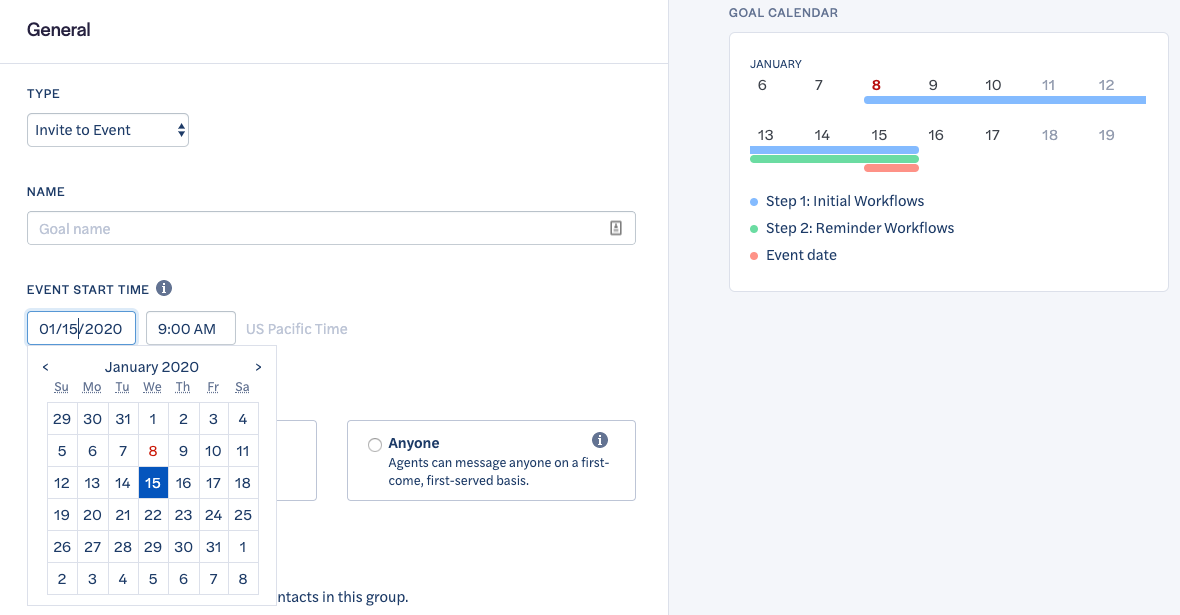
Task: Click the blue bar spanning days 8 to 12
Action: coord(1005,100)
